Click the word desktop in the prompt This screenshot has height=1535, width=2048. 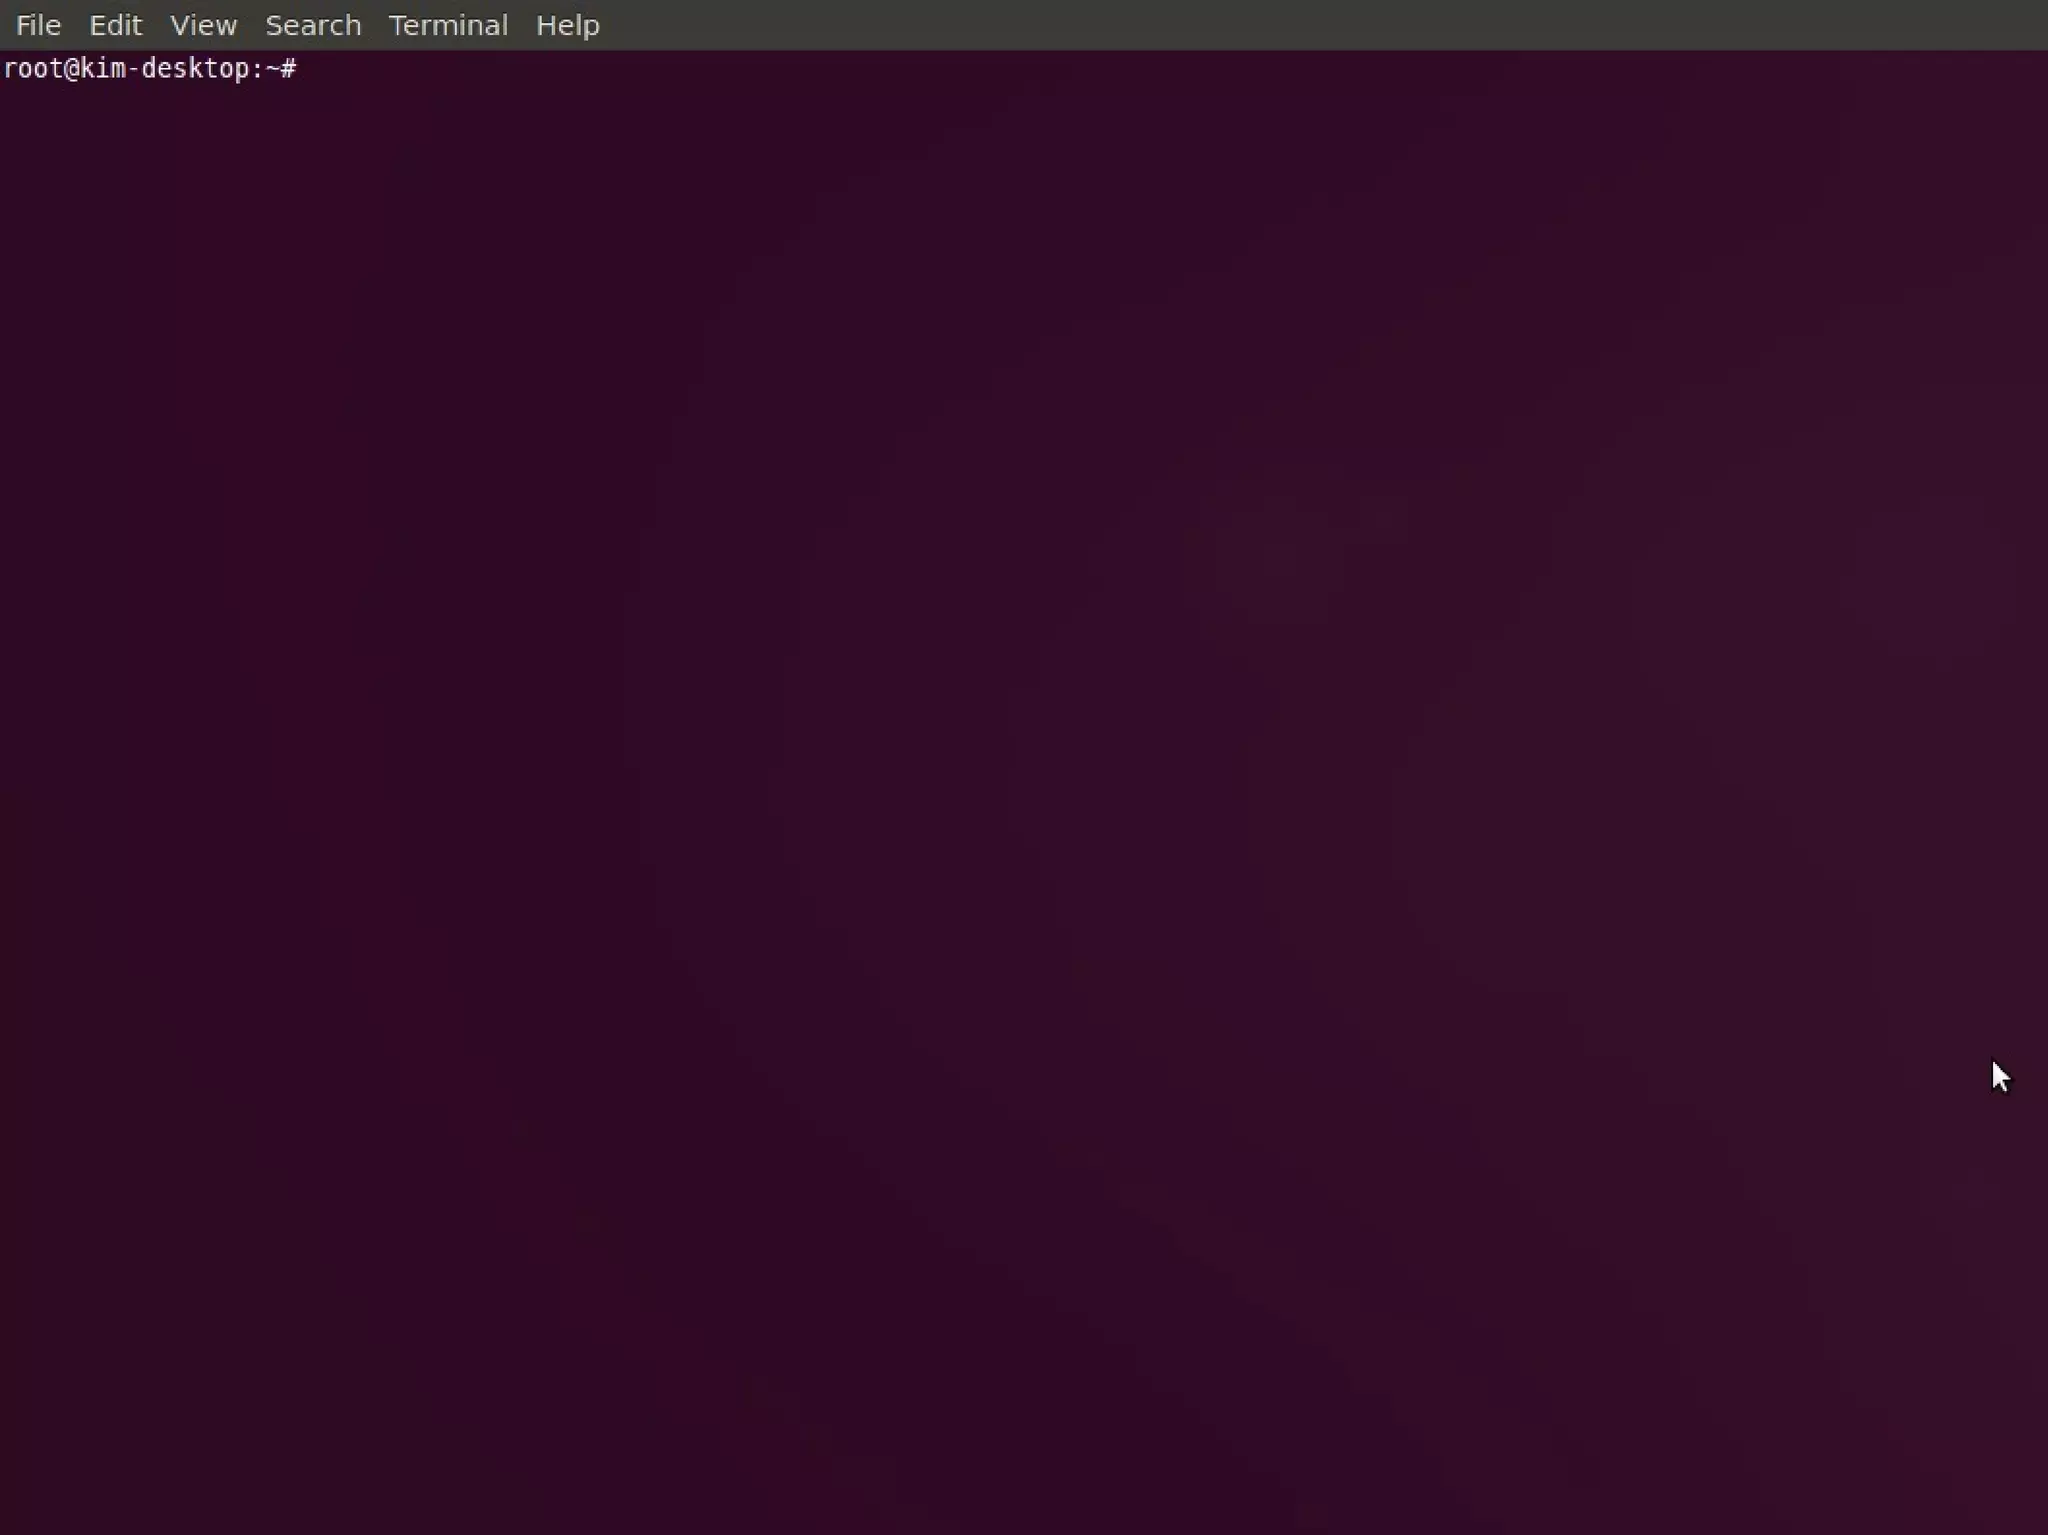pos(196,69)
